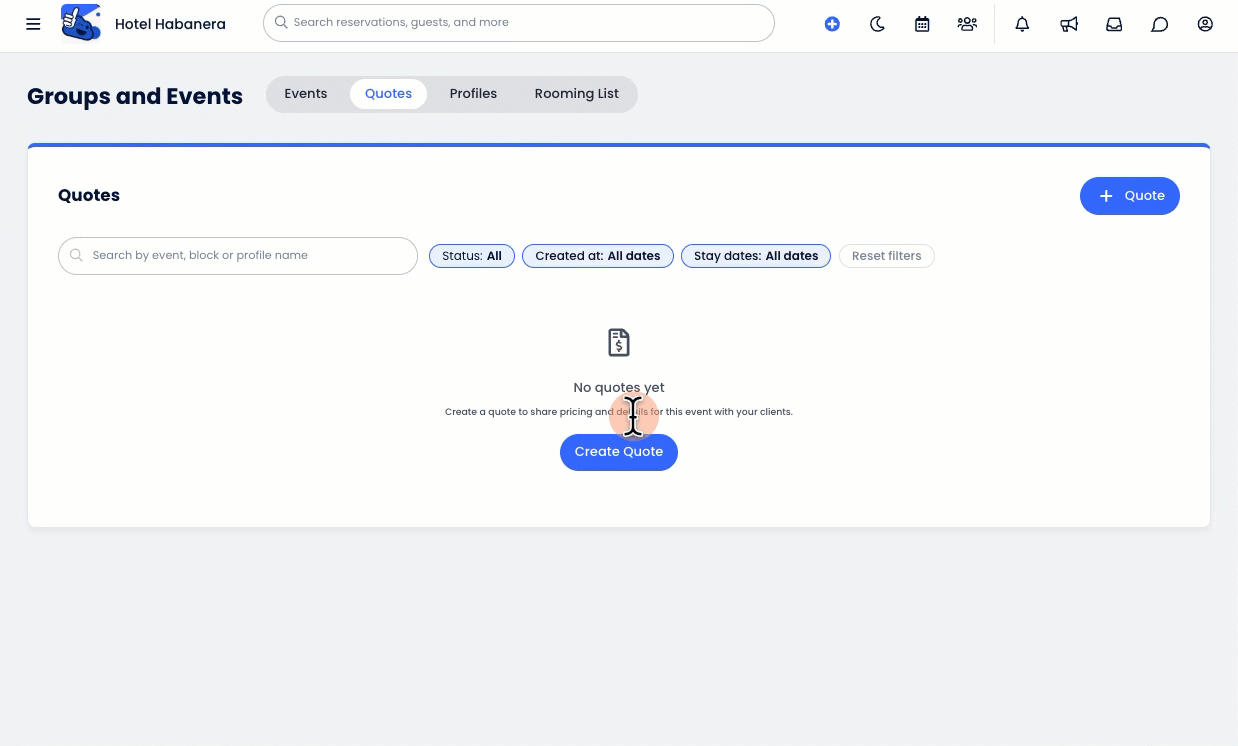The height and width of the screenshot is (746, 1238).
Task: Switch to the Events tab
Action: (x=306, y=94)
